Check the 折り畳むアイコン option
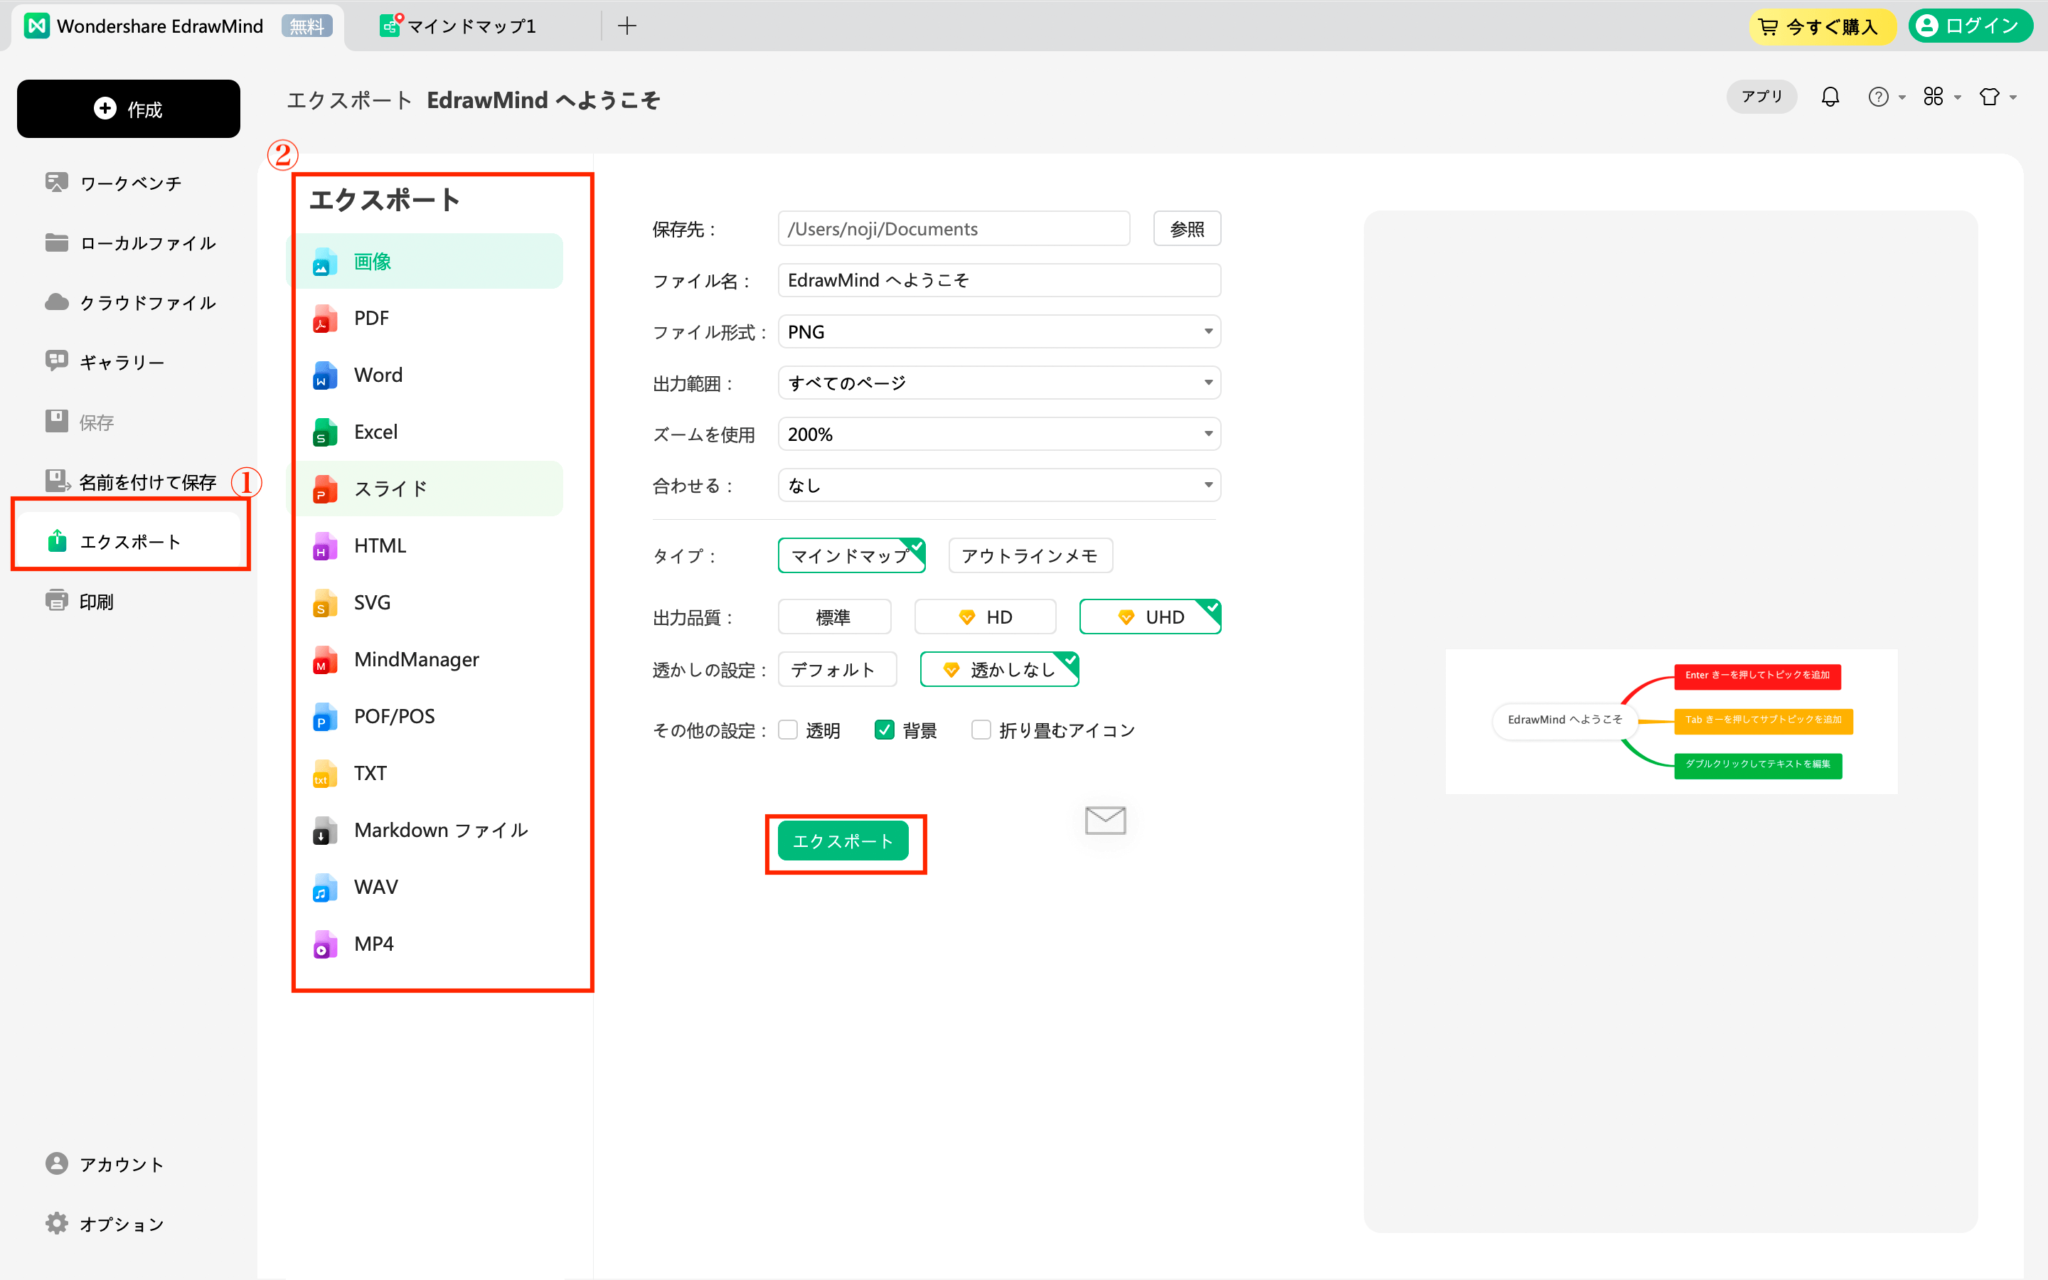 981,729
